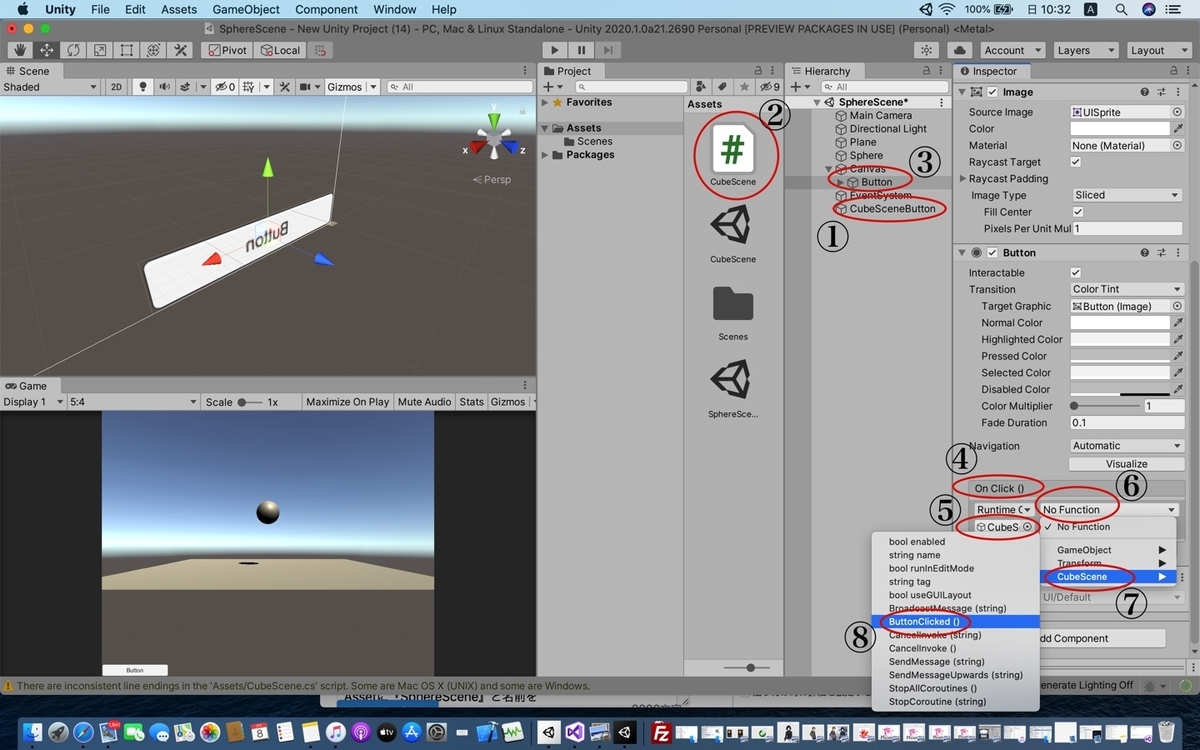Screen dimensions: 1200x750
Task: Select the Move tool
Action: pos(46,50)
